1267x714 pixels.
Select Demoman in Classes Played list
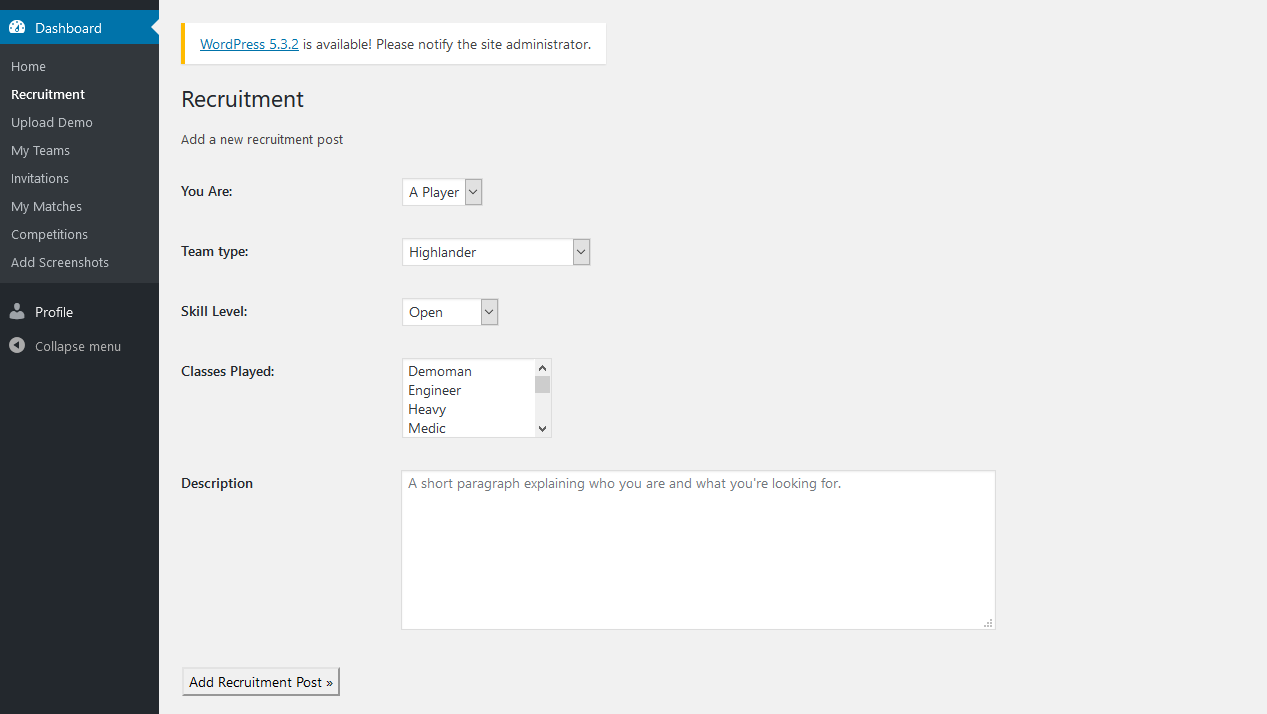440,371
